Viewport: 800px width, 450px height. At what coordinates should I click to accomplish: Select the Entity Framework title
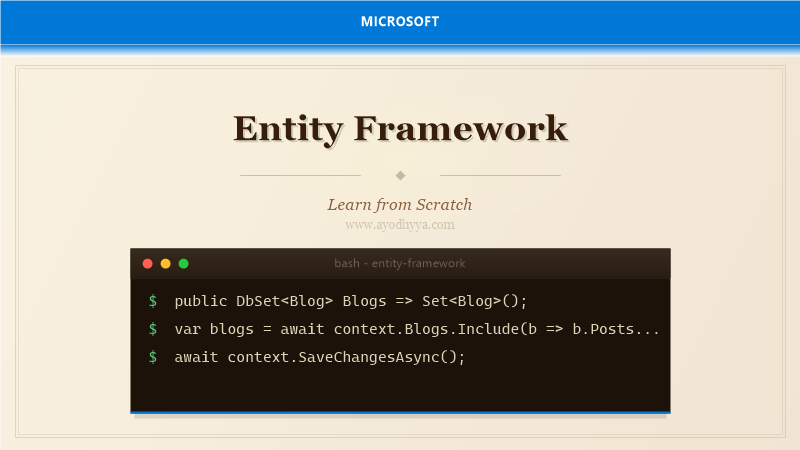[x=401, y=129]
